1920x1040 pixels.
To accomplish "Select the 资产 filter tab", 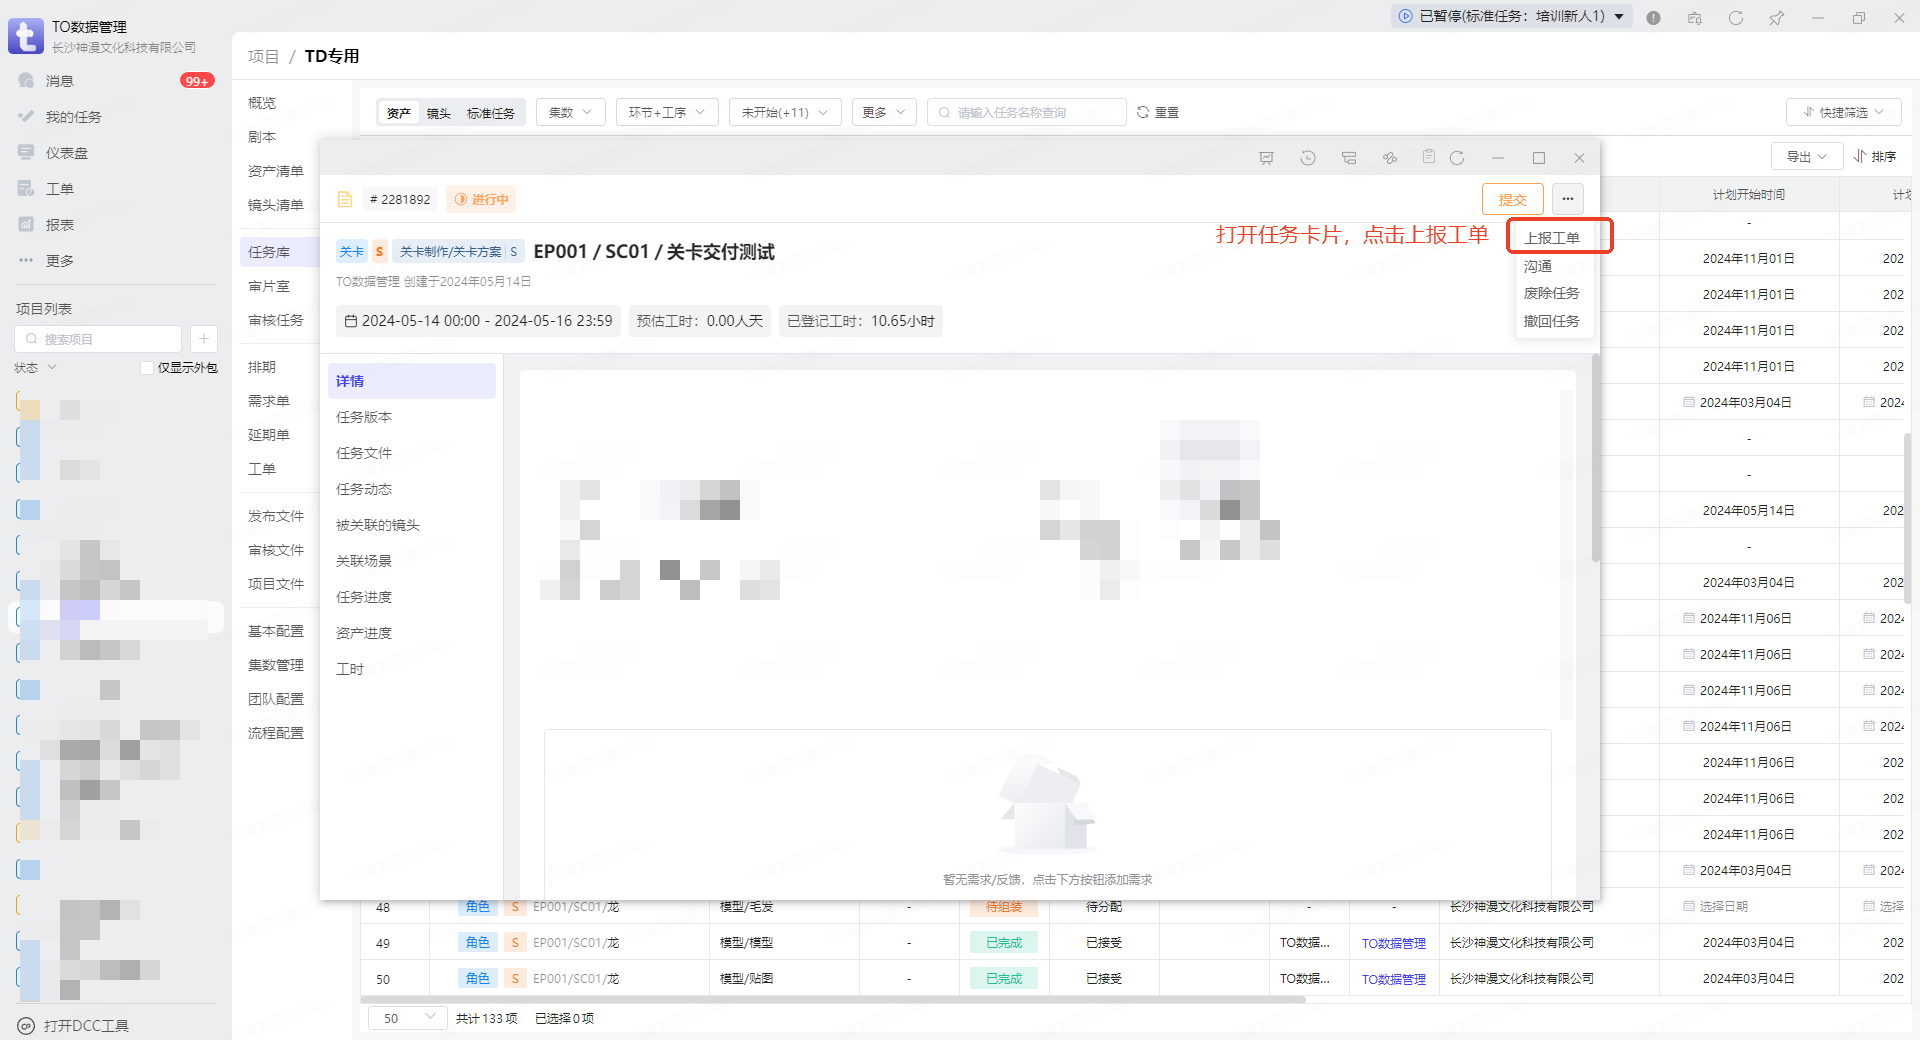I will [x=398, y=113].
